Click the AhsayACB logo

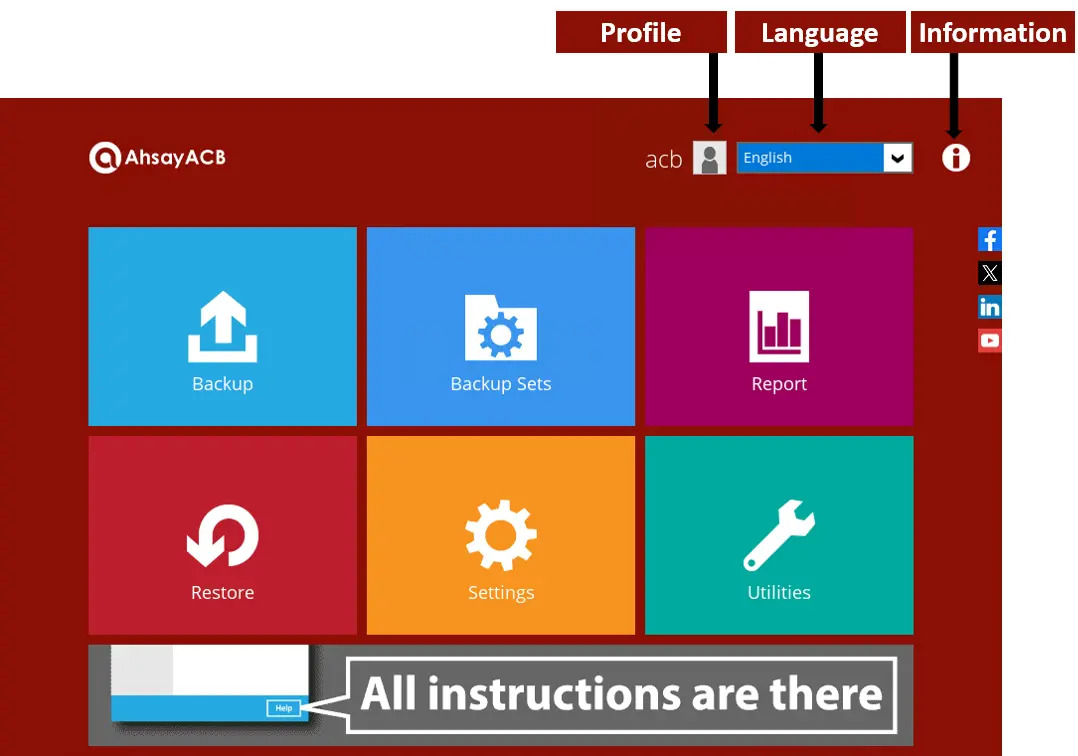coord(157,158)
